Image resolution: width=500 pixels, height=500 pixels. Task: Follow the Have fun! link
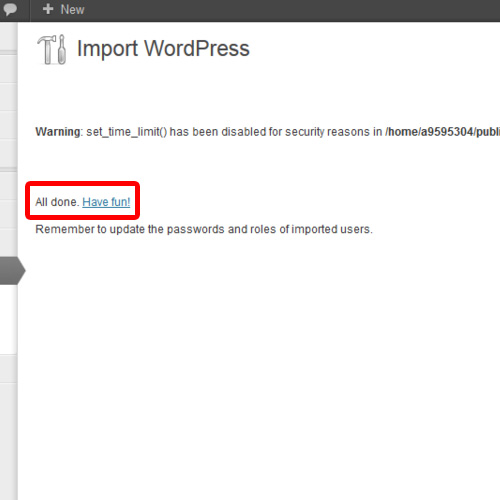coord(106,202)
